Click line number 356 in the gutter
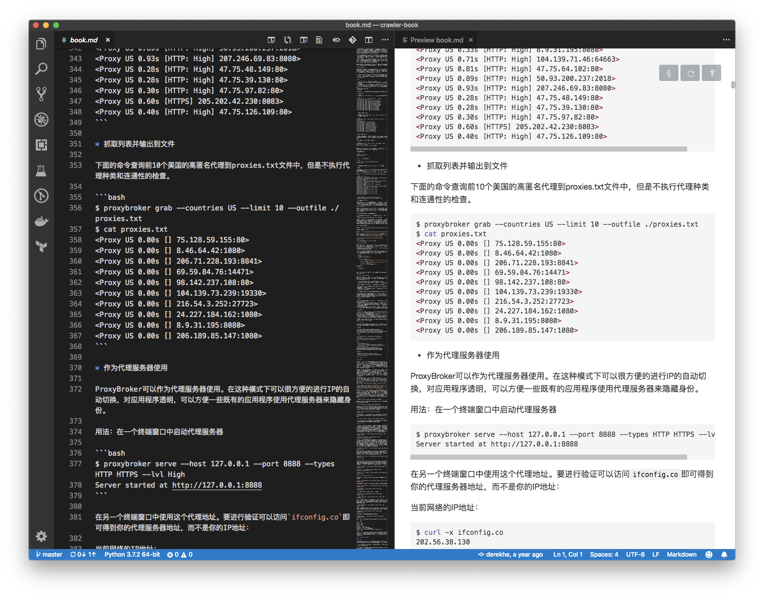The image size is (764, 598). point(76,208)
